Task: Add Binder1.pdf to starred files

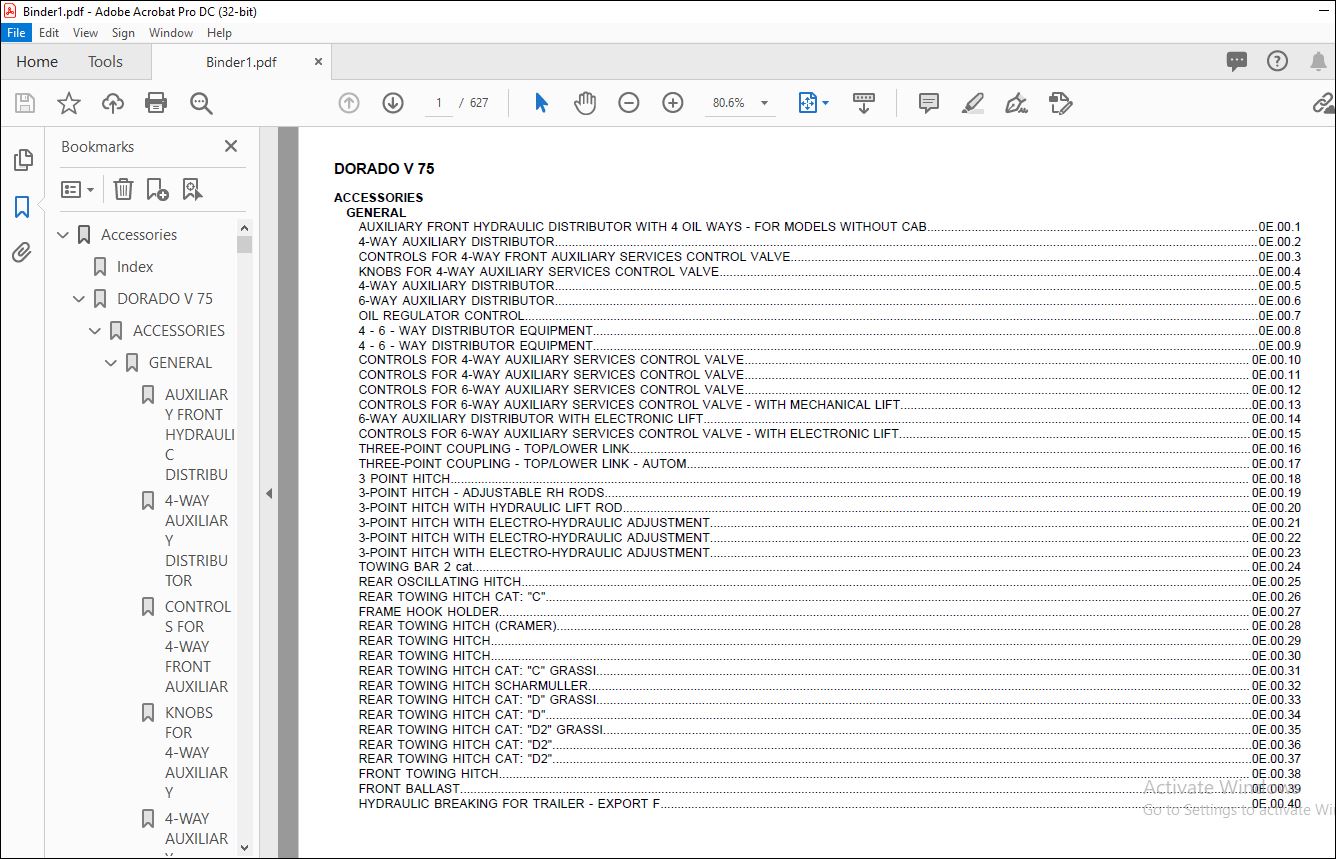Action: (69, 103)
